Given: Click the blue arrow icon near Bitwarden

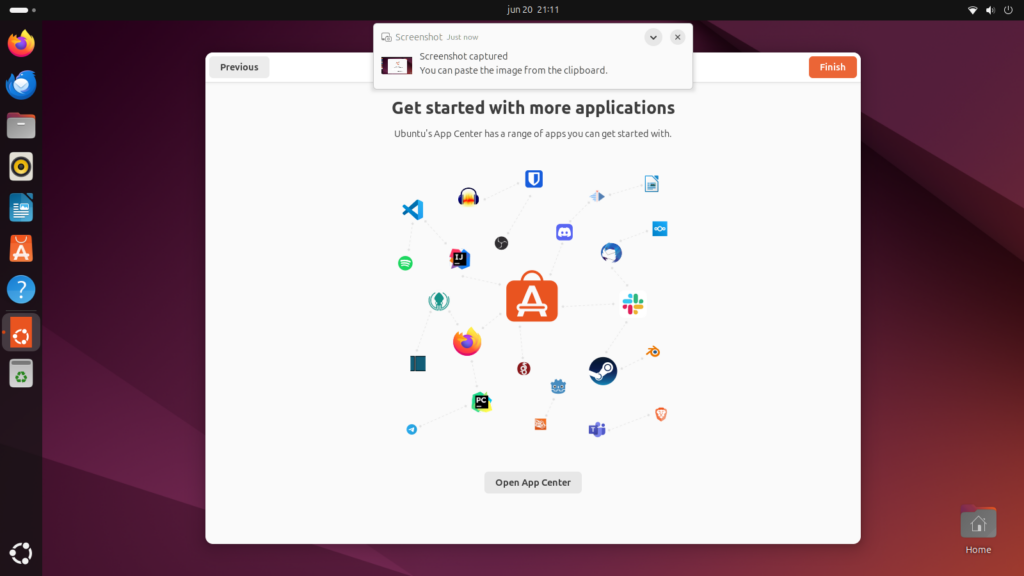Looking at the screenshot, I should (x=597, y=196).
